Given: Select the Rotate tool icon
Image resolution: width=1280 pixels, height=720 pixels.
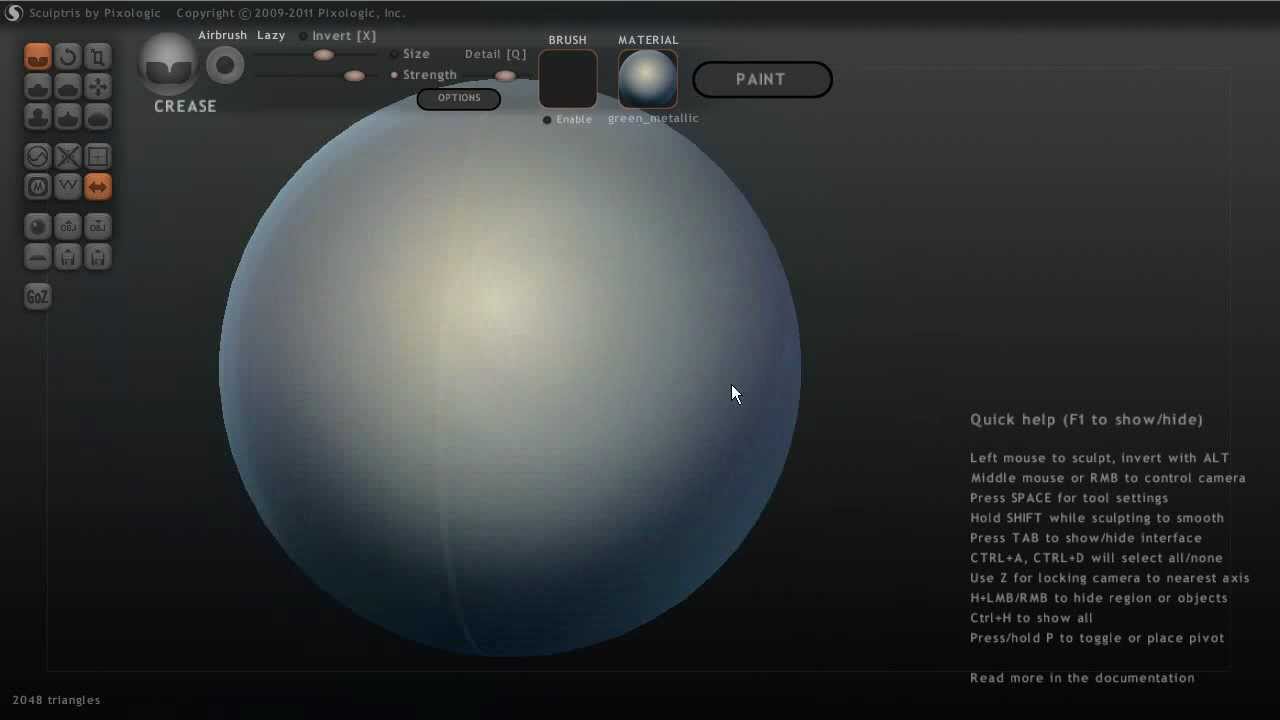Looking at the screenshot, I should [x=68, y=57].
